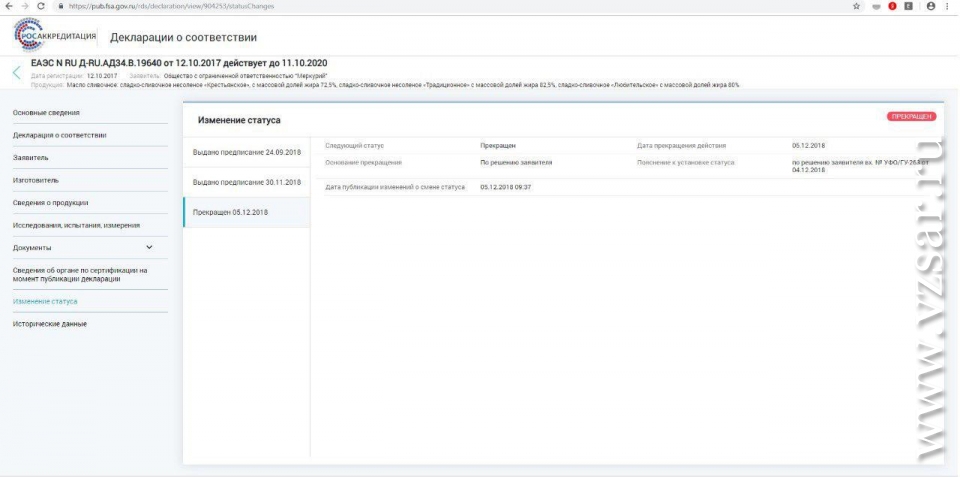Go back using the teal chevron arrow
This screenshot has width=960, height=477.
pyautogui.click(x=16, y=73)
